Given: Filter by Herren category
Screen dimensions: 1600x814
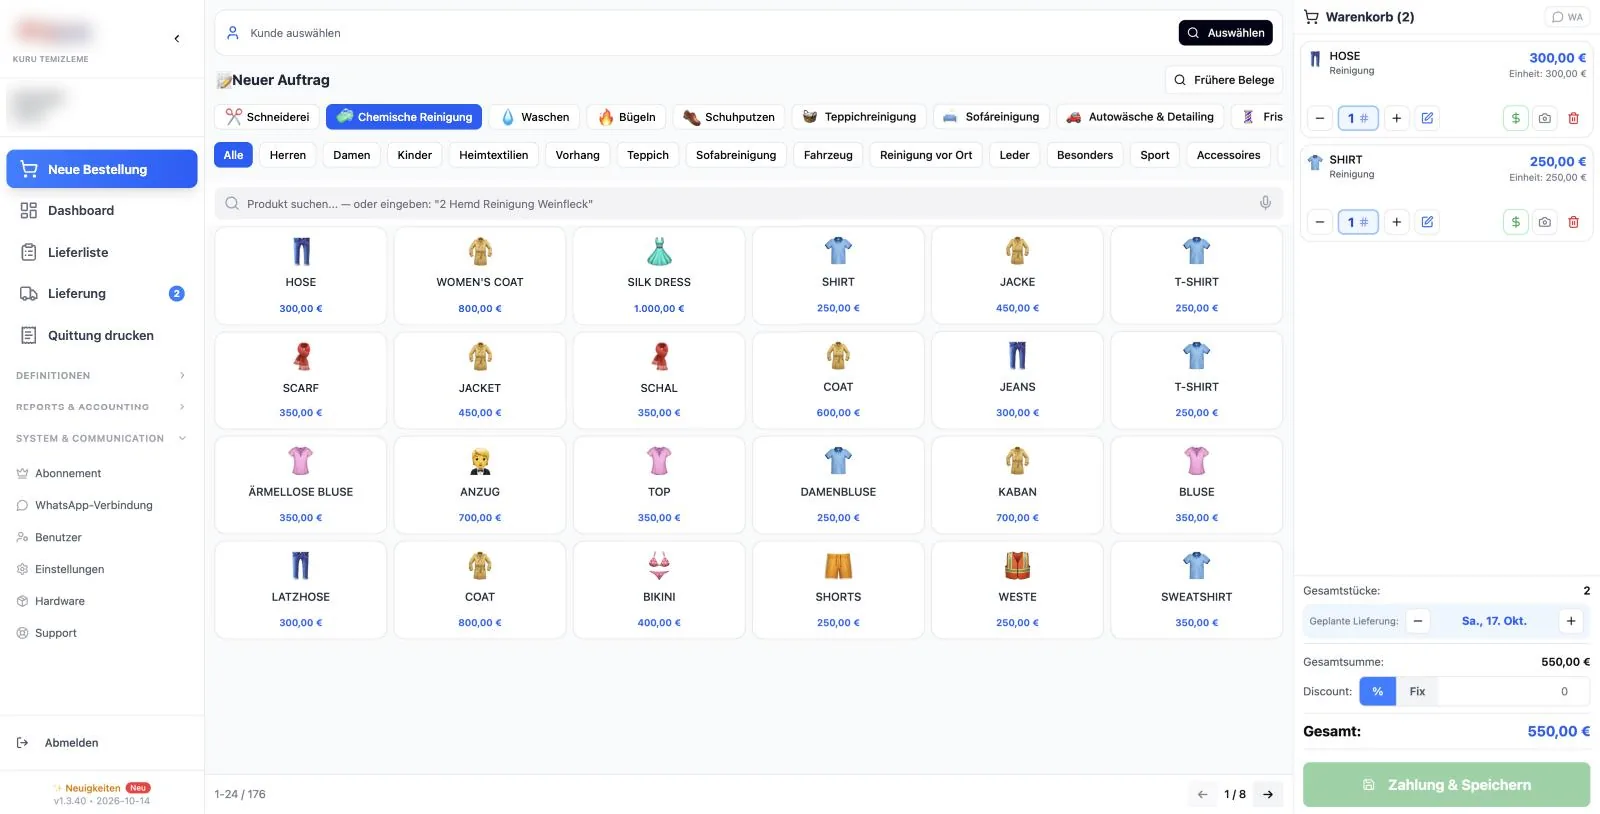Looking at the screenshot, I should pyautogui.click(x=288, y=155).
